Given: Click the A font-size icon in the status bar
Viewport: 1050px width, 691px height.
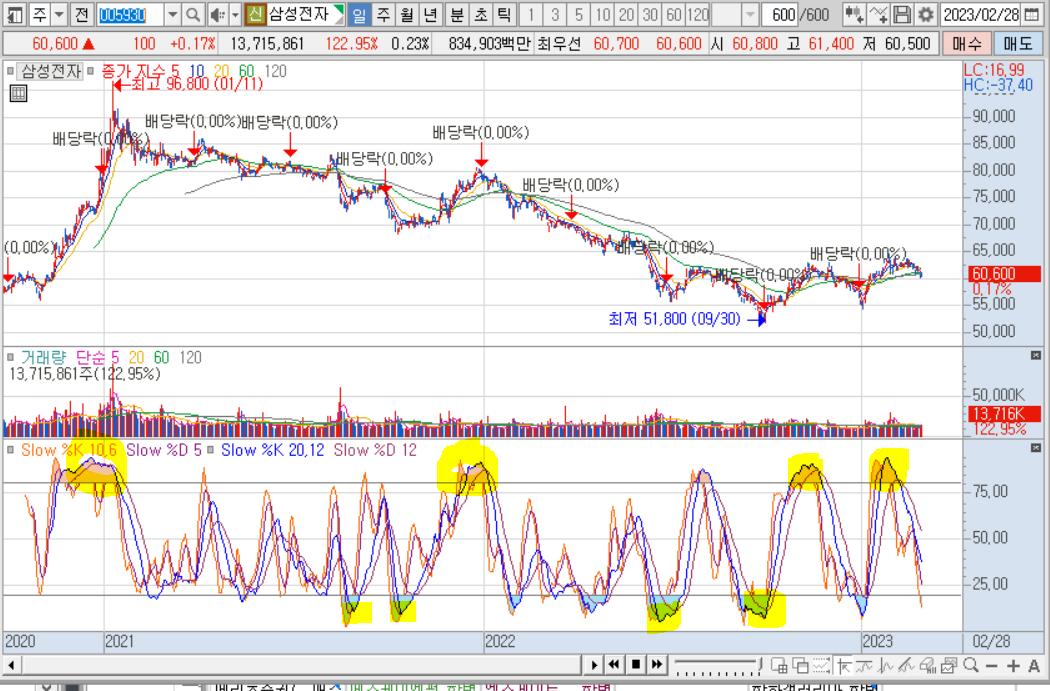Looking at the screenshot, I should click(1034, 663).
